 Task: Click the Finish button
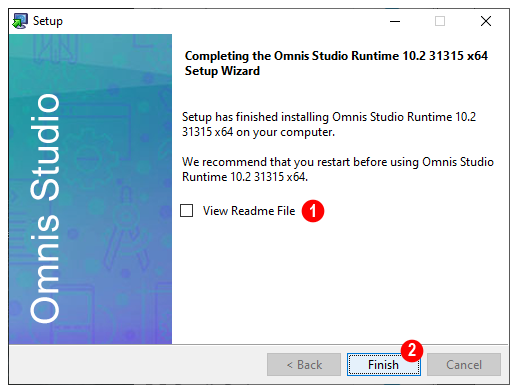(384, 365)
